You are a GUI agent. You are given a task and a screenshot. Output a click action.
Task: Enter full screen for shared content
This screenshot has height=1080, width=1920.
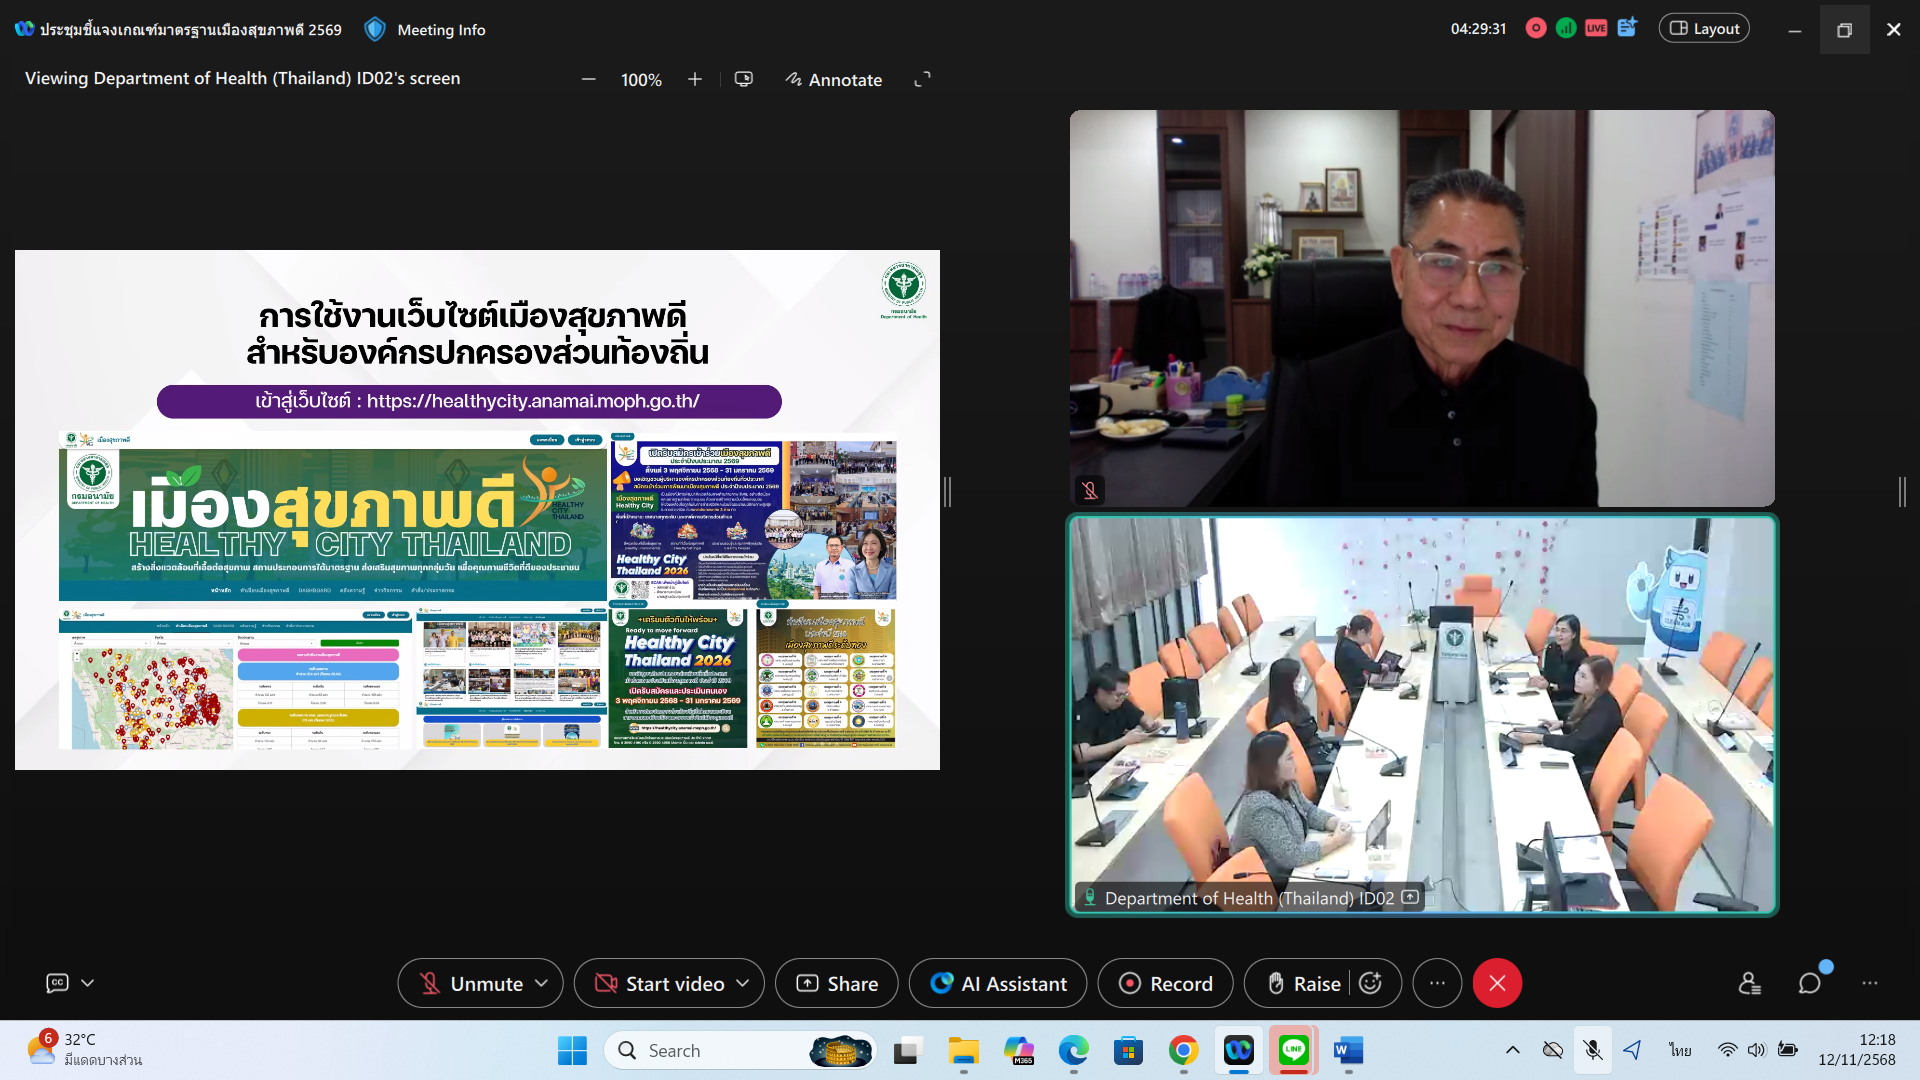click(922, 79)
